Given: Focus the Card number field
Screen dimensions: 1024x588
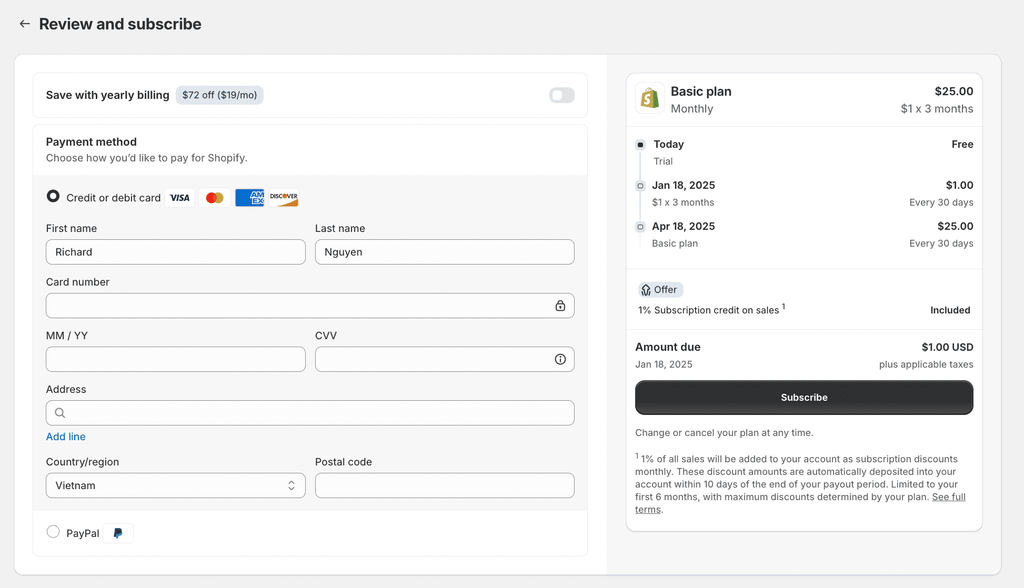Looking at the screenshot, I should click(x=310, y=306).
